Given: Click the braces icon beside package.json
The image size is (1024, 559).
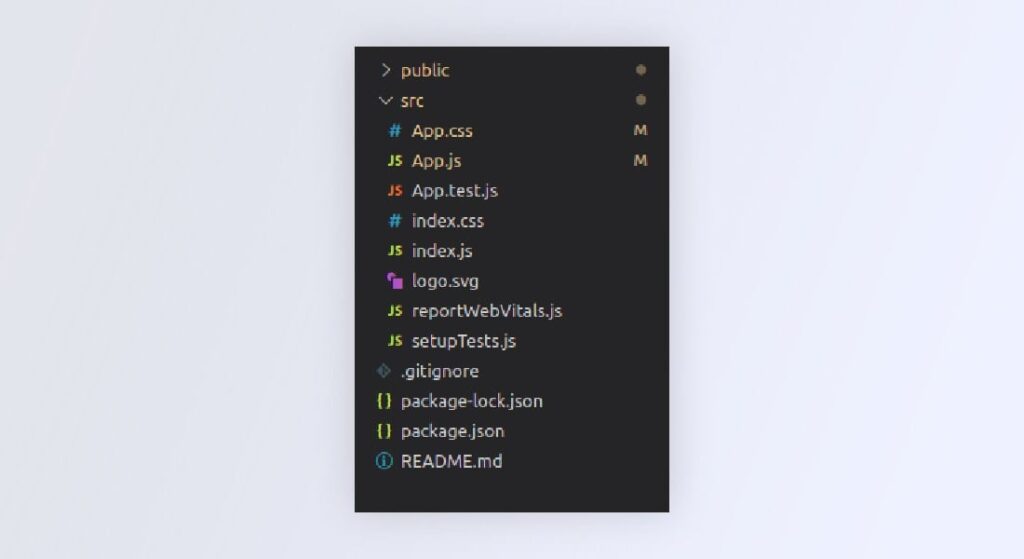Looking at the screenshot, I should pos(384,431).
